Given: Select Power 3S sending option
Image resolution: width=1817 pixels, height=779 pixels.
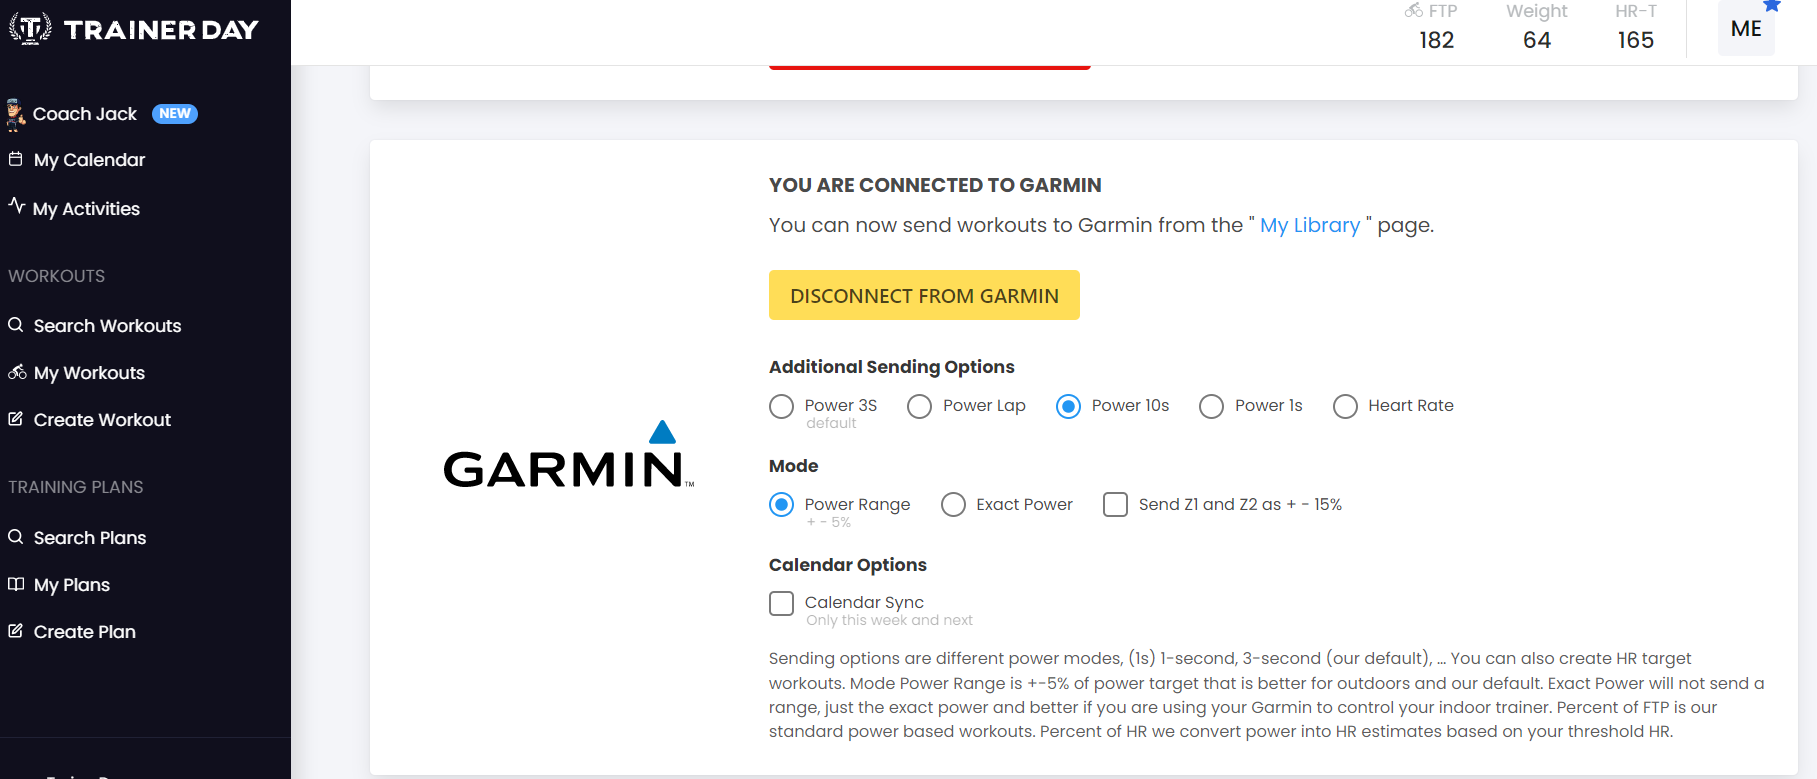Looking at the screenshot, I should point(781,406).
